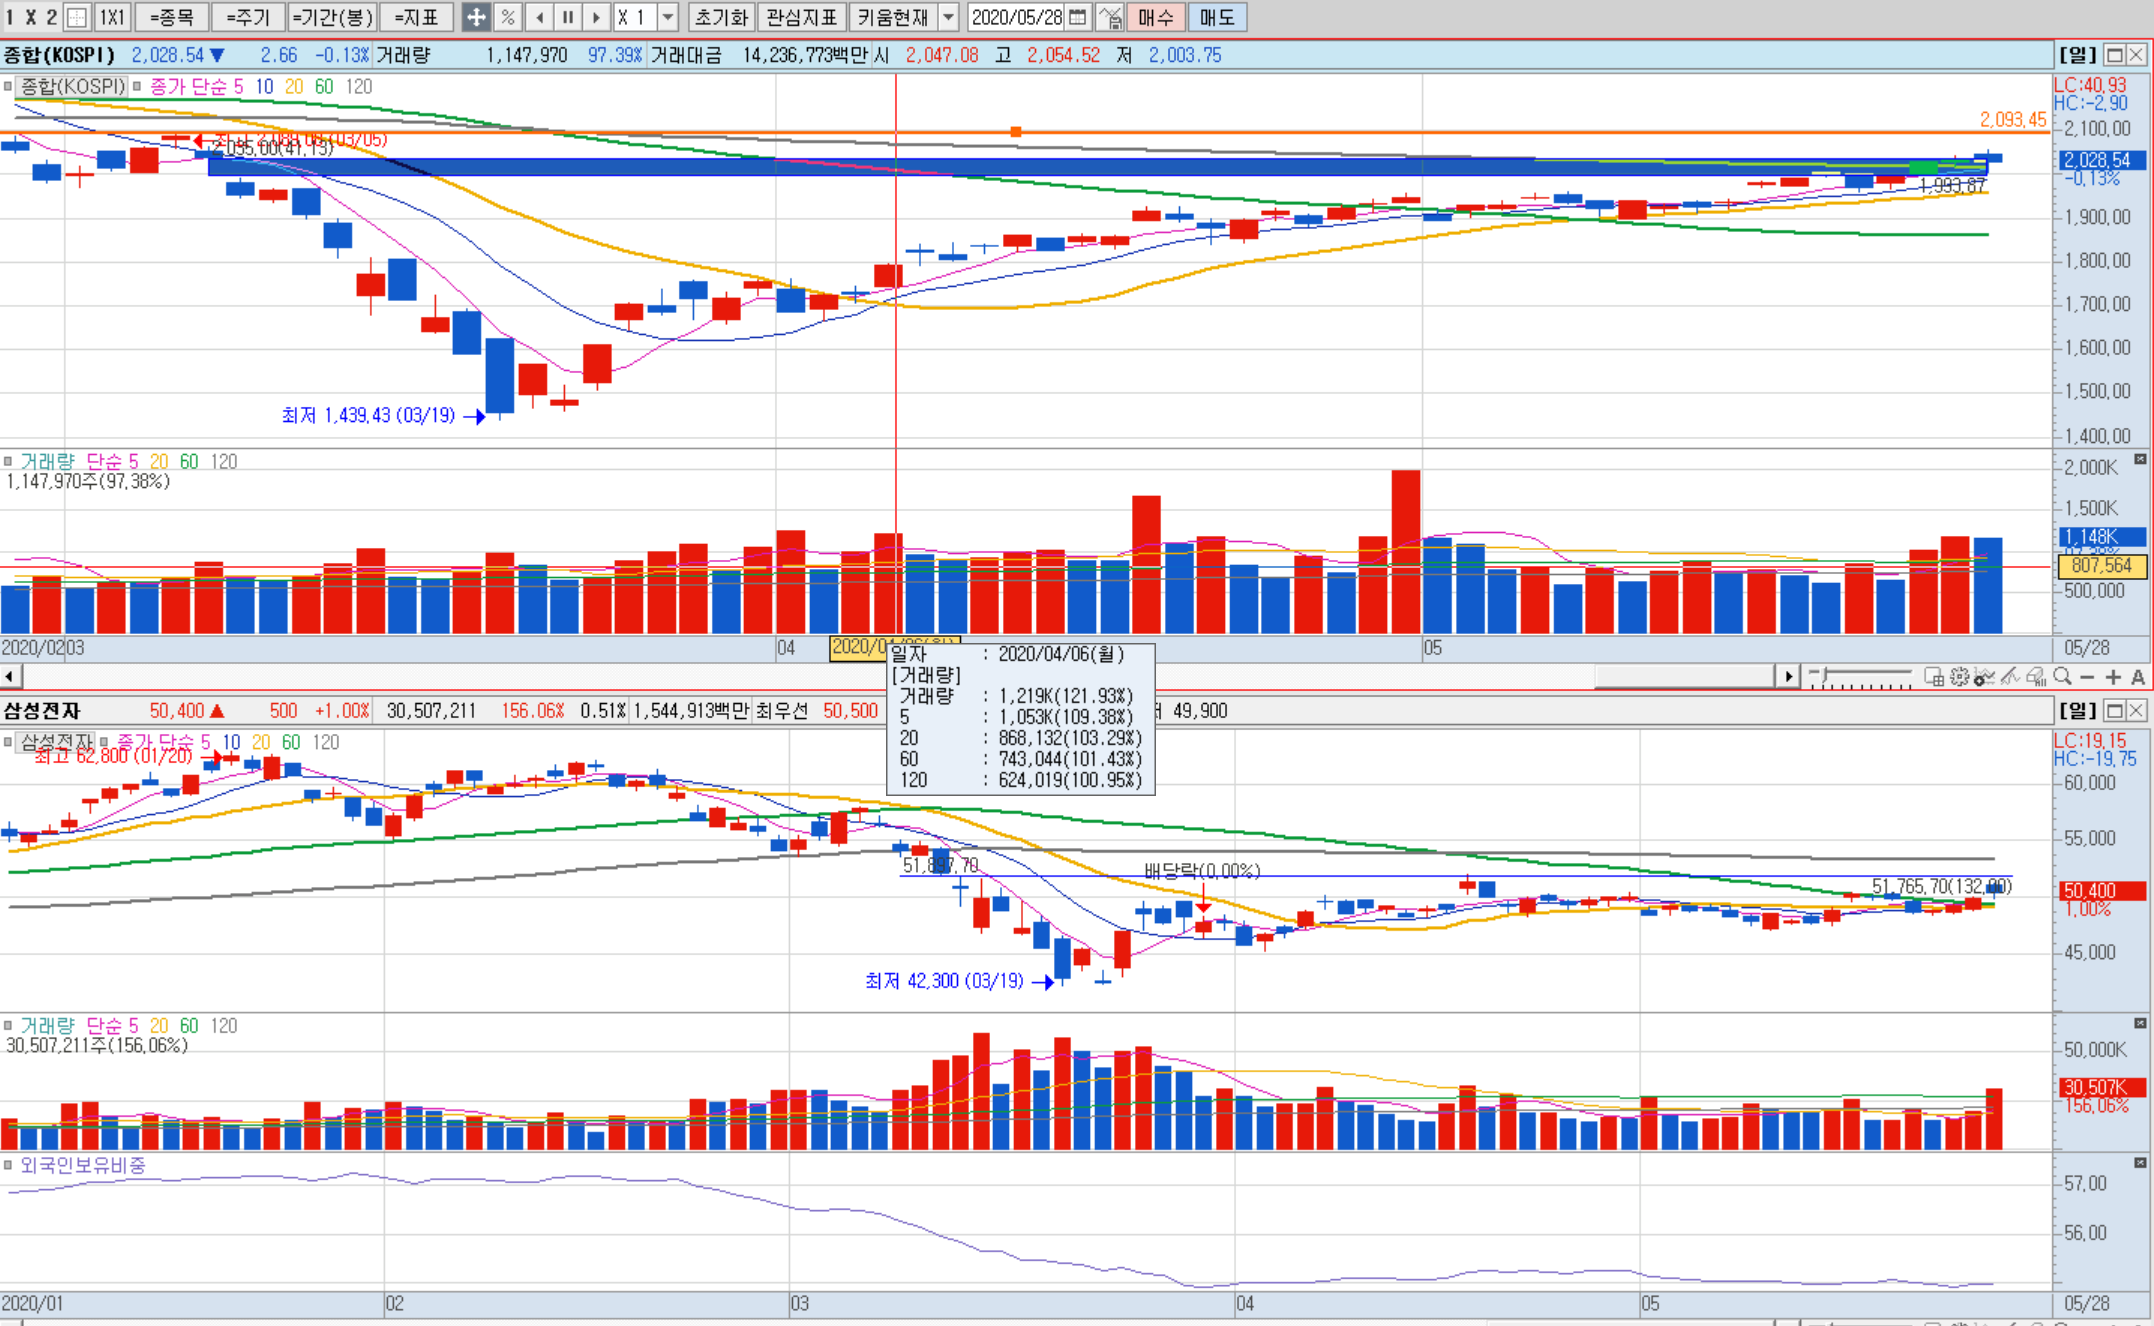This screenshot has height=1326, width=2154.
Task: Open the X 1 multiplier dropdown
Action: tap(668, 17)
